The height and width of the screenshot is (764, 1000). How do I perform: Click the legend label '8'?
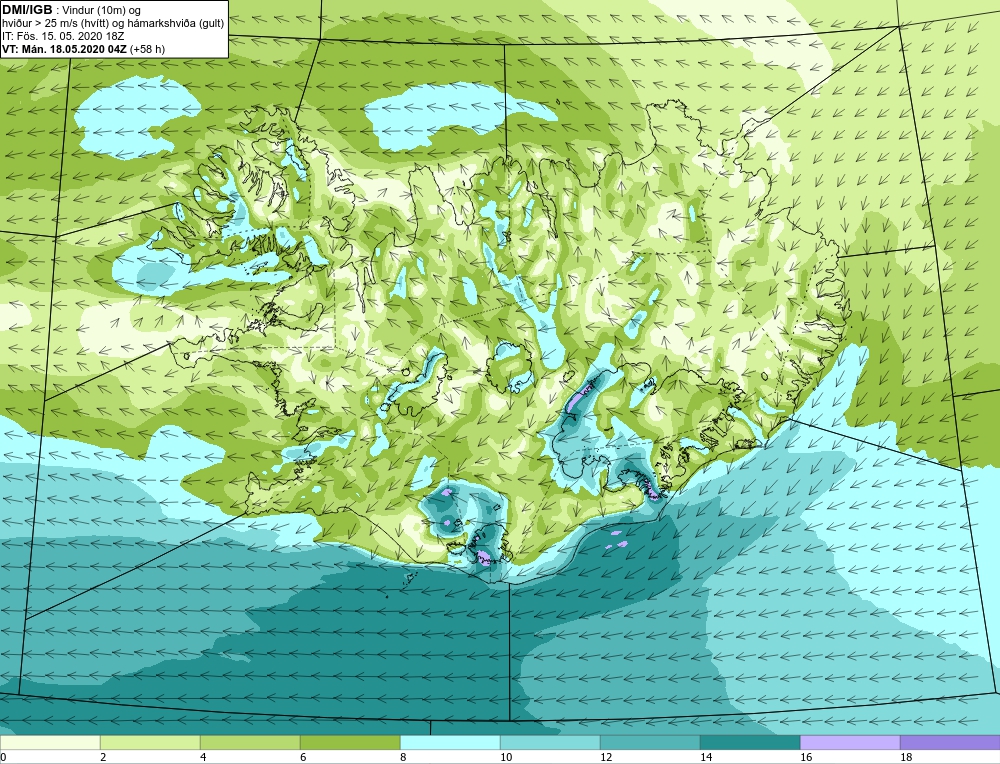pos(403,757)
